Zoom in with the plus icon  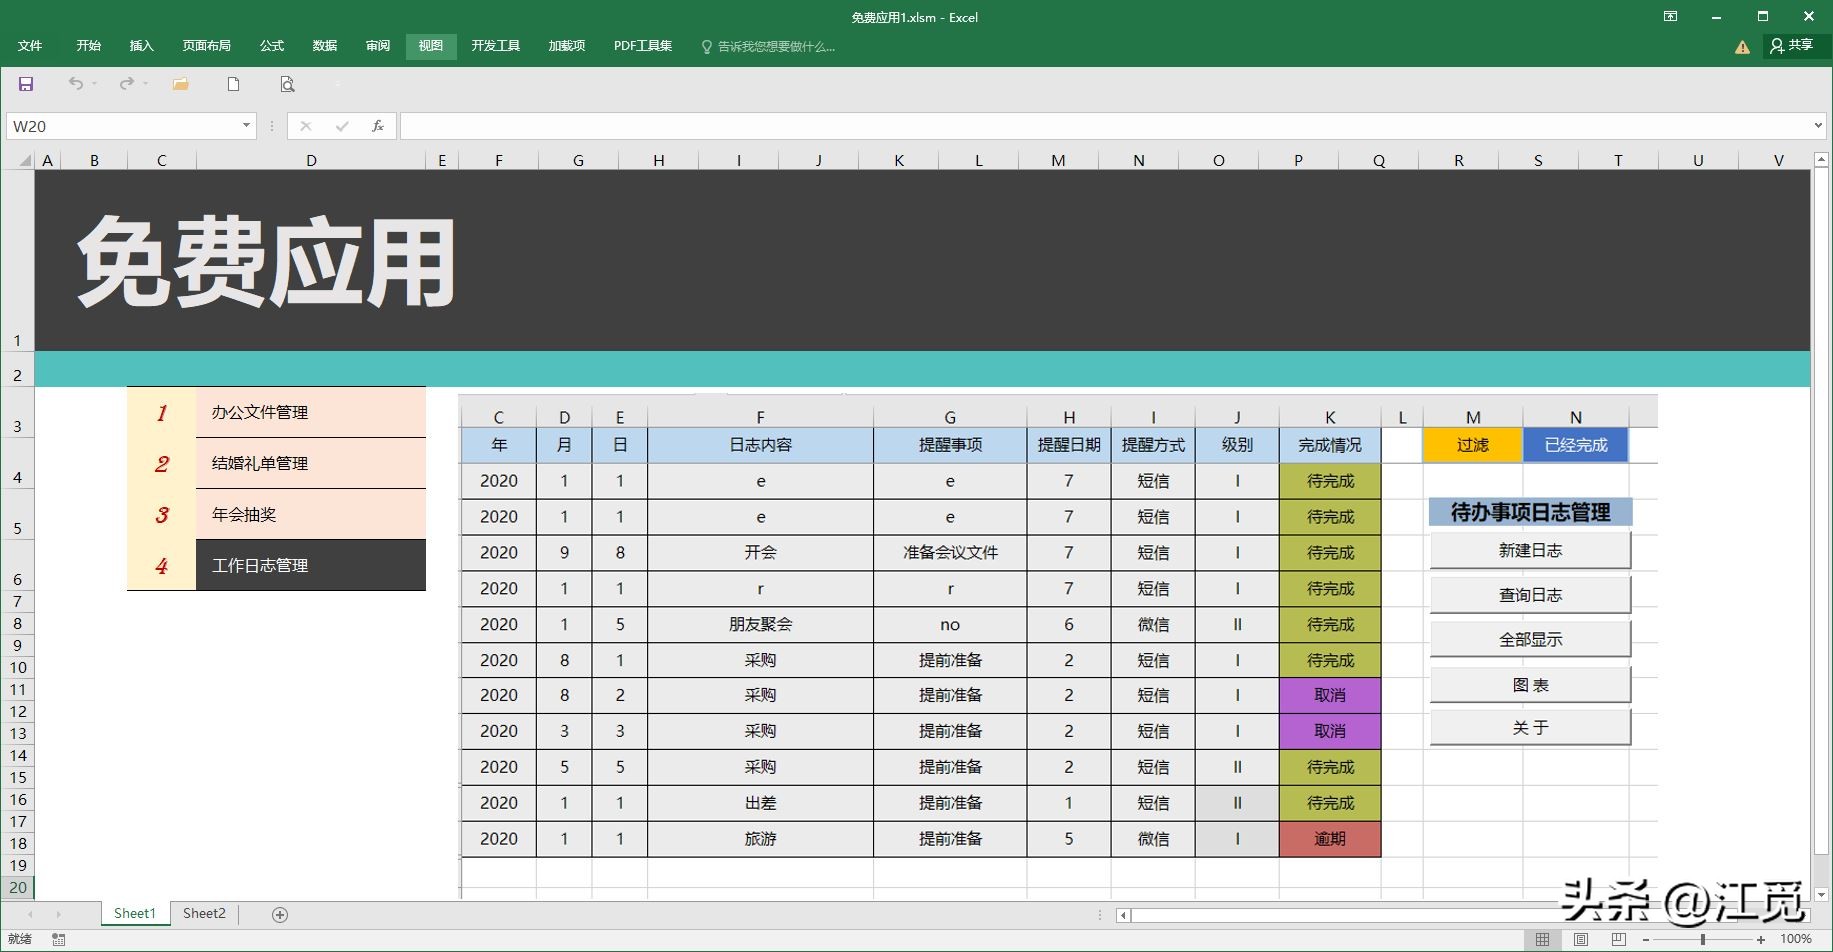pos(1761,939)
